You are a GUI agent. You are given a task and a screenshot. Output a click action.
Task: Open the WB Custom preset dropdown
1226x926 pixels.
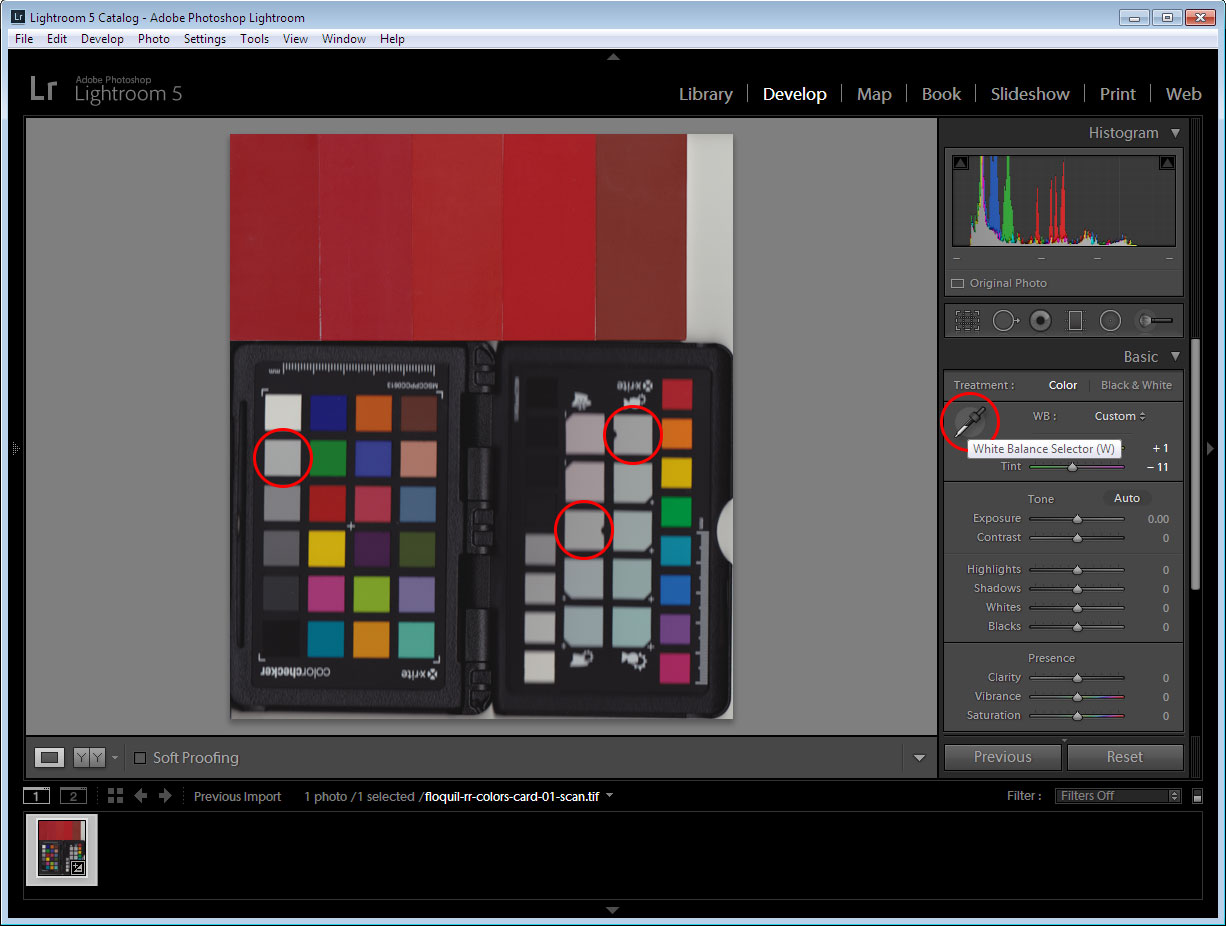(x=1120, y=416)
